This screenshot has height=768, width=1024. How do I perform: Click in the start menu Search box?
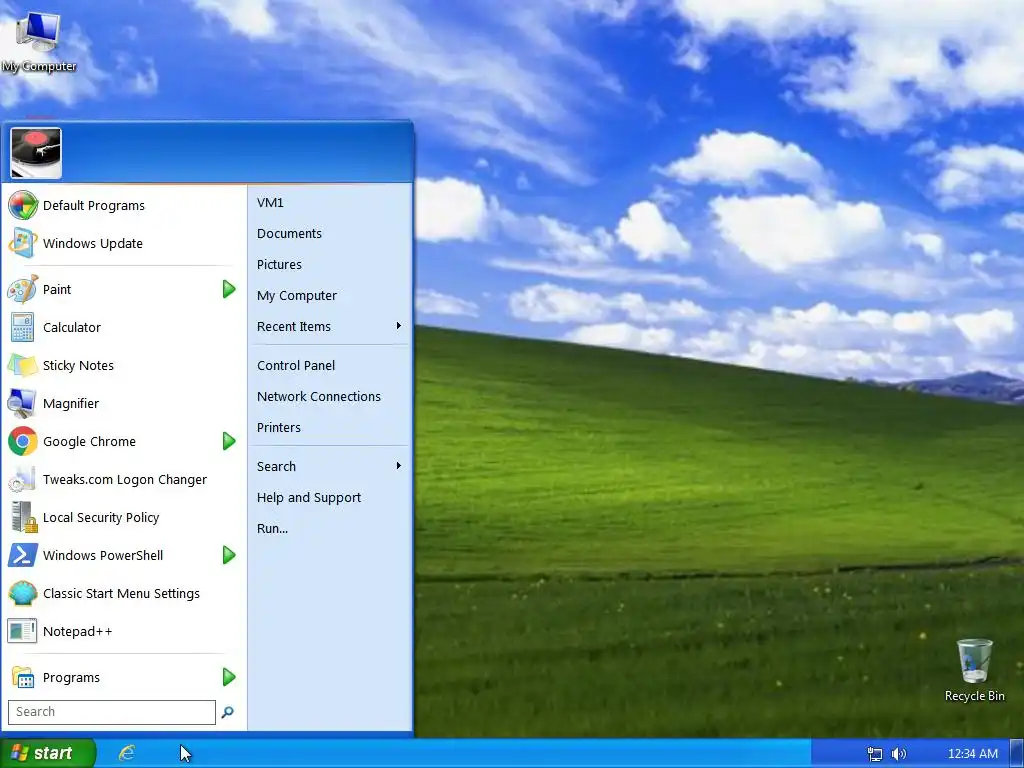(x=112, y=712)
